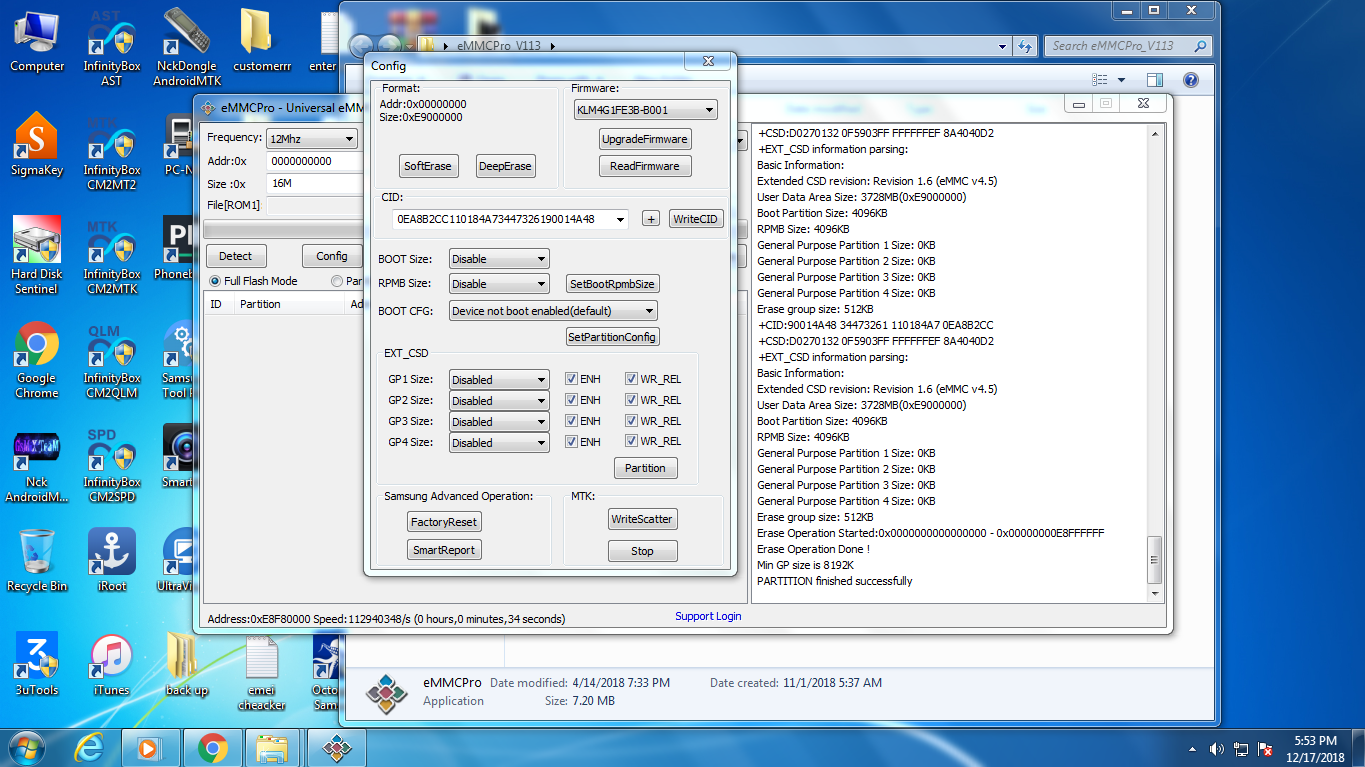Toggle GP3 Size ENH checkbox

(x=572, y=421)
